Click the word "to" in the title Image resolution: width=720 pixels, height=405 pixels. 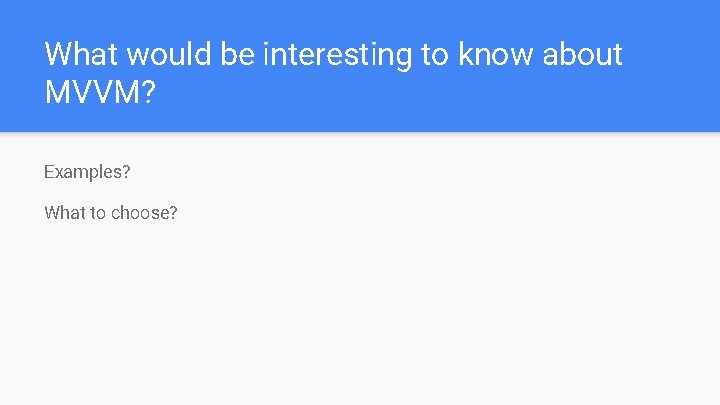coord(435,54)
